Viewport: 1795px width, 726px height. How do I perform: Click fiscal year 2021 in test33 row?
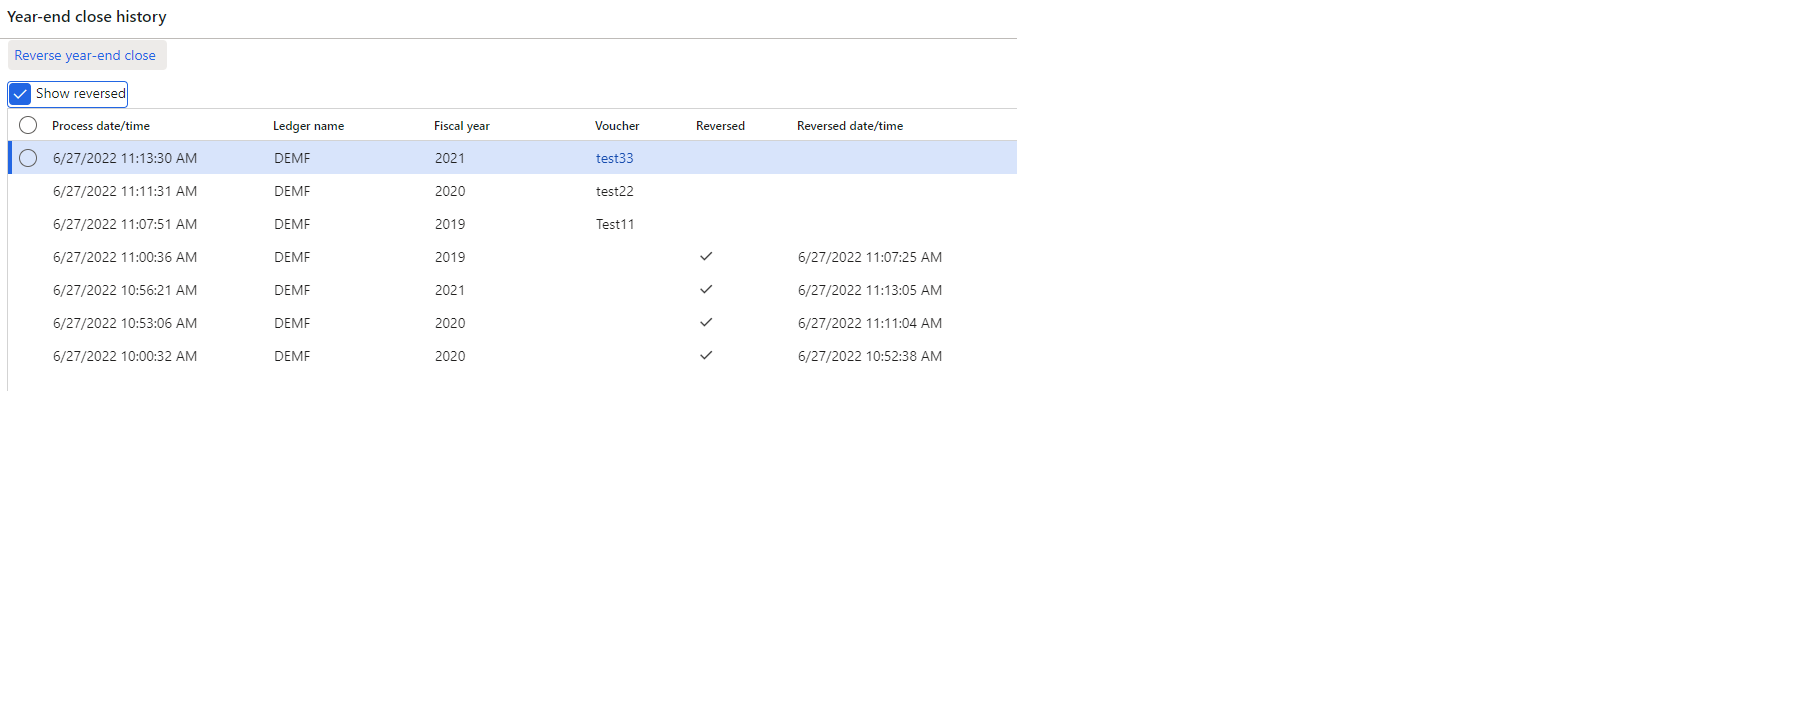pyautogui.click(x=450, y=158)
